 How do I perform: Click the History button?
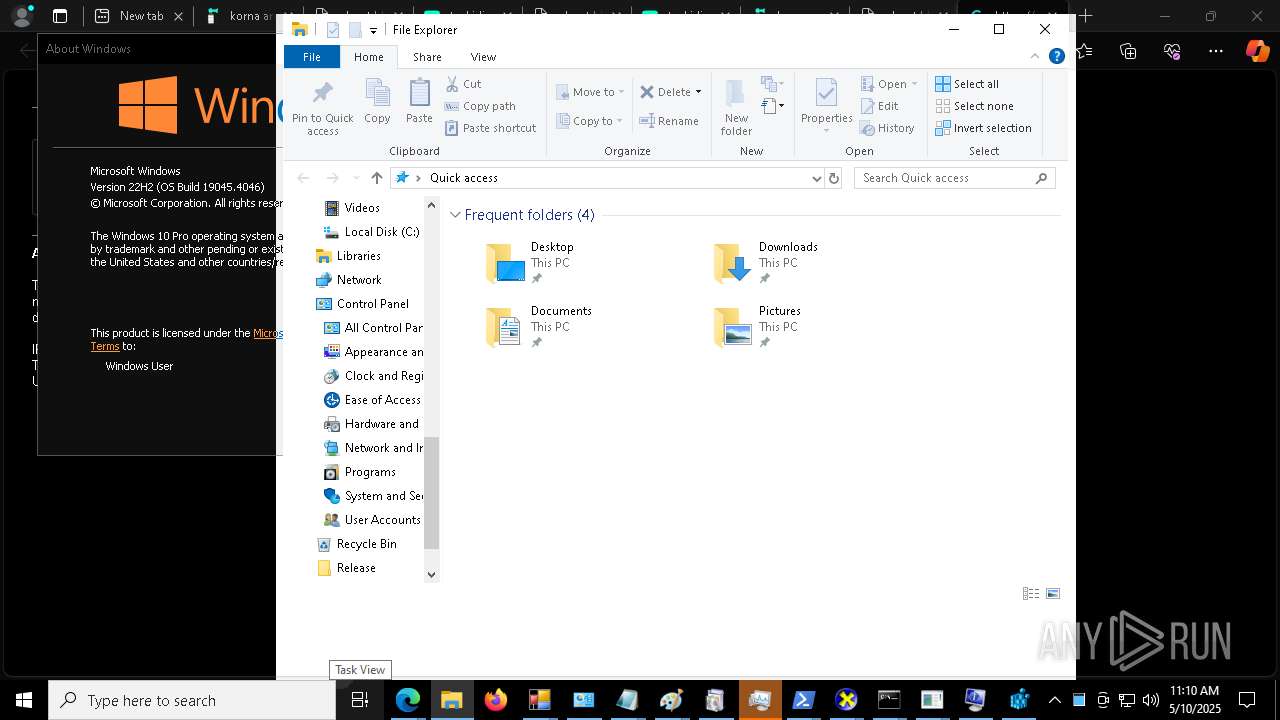(x=887, y=128)
